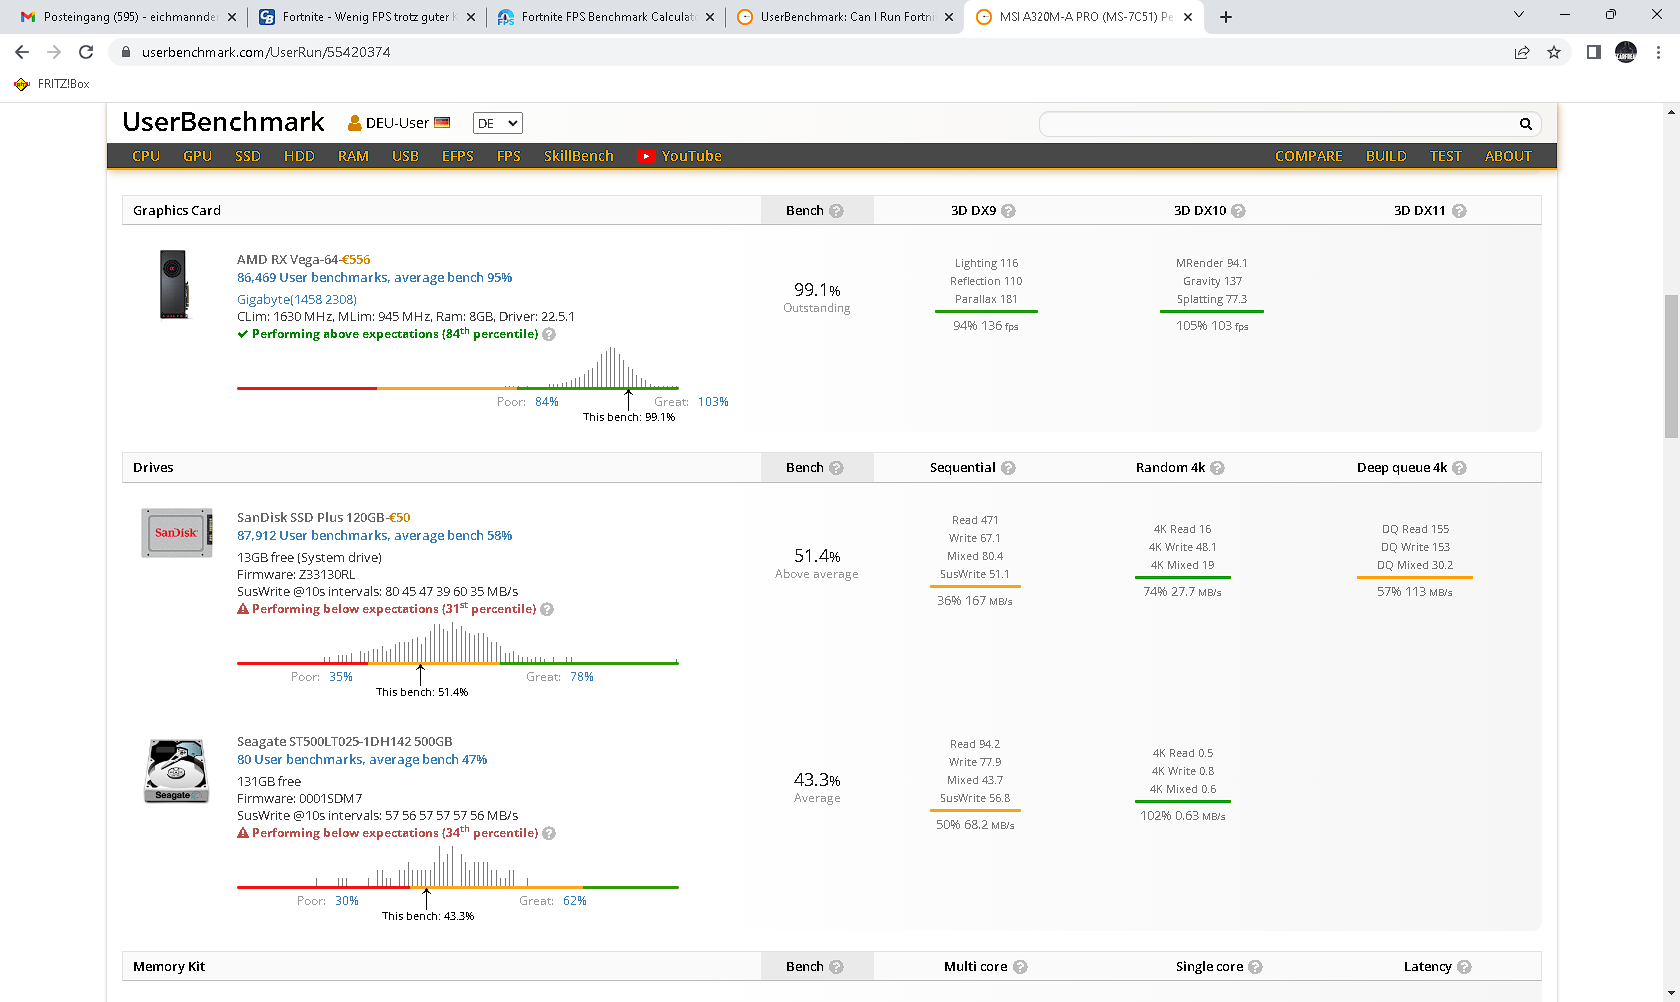The width and height of the screenshot is (1680, 1002).
Task: Open the DE country dropdown
Action: (497, 123)
